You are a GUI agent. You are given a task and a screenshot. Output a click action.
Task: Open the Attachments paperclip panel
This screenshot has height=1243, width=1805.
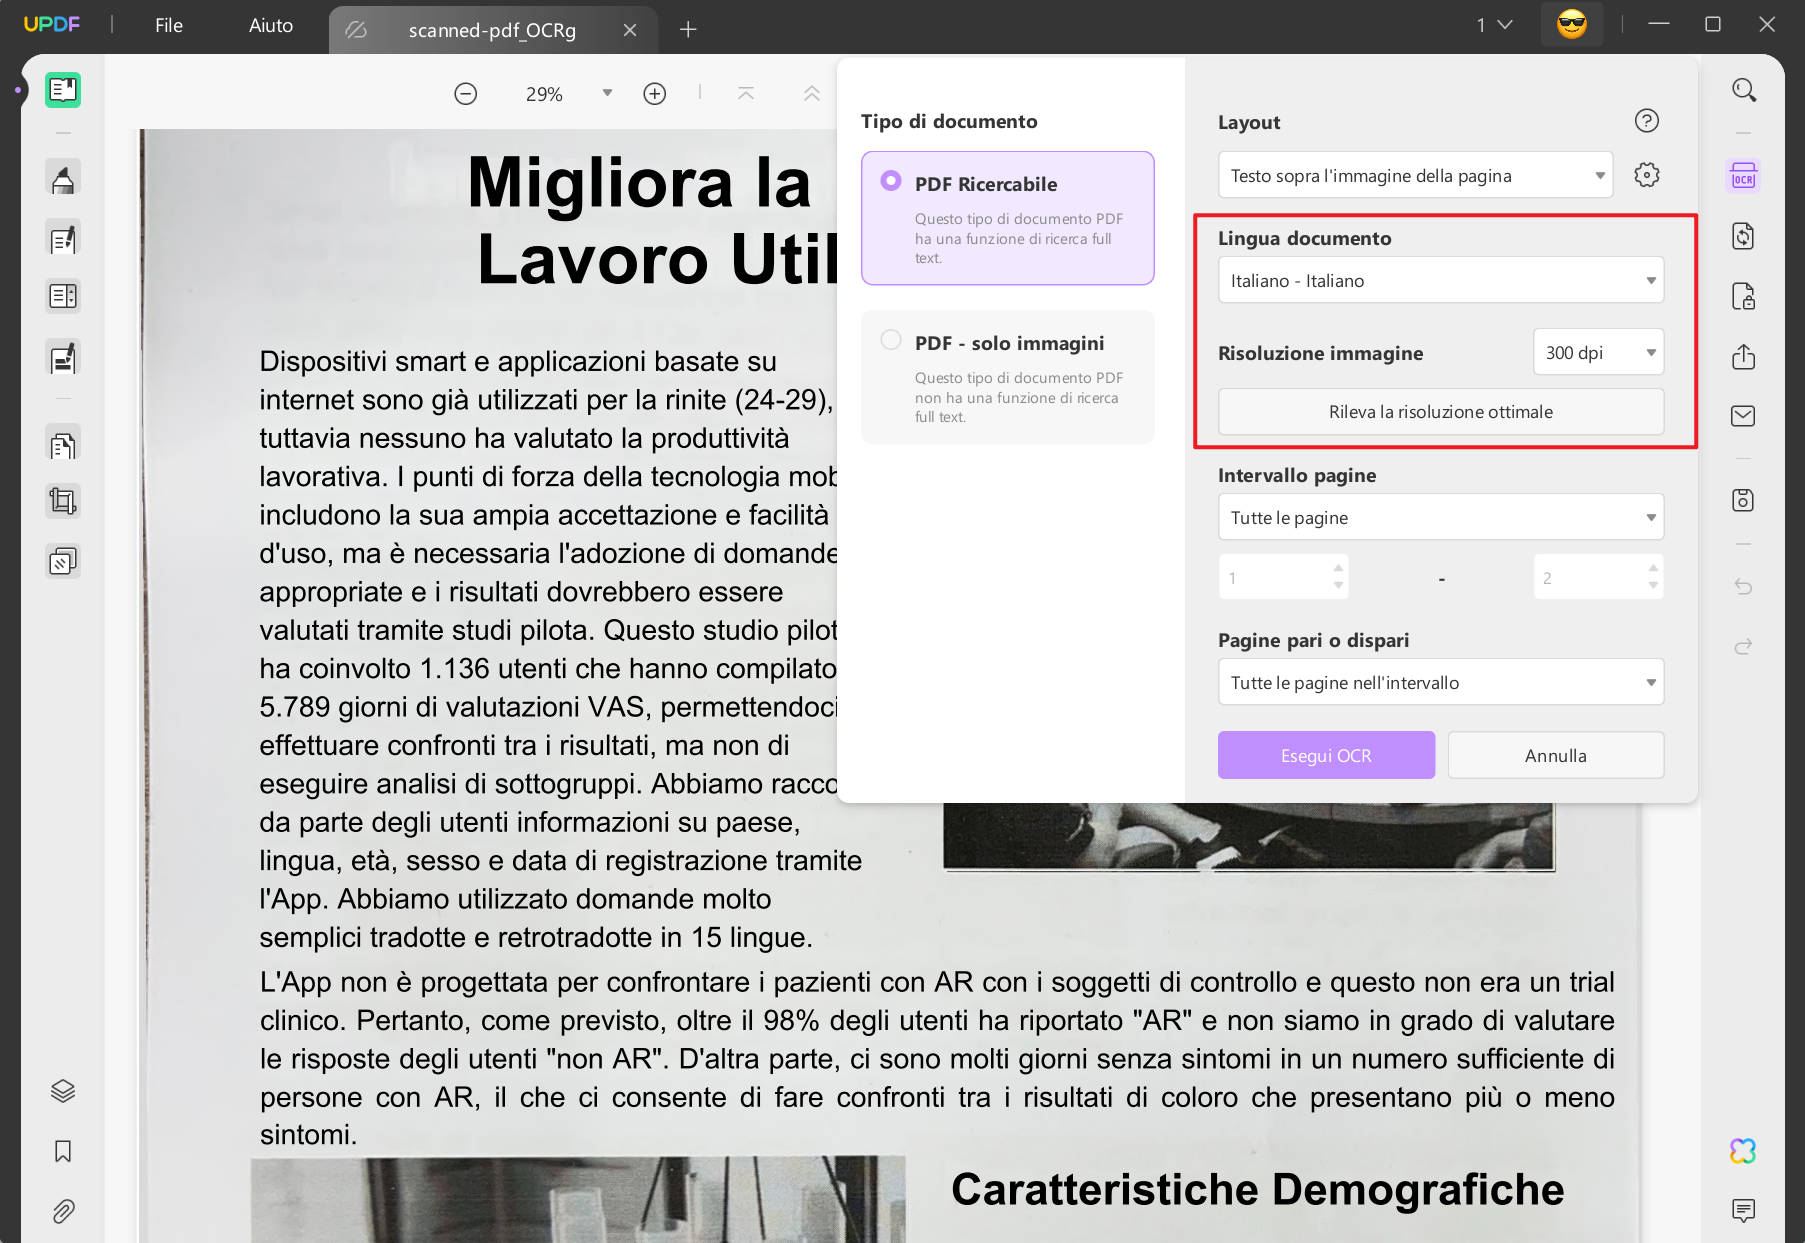point(63,1212)
